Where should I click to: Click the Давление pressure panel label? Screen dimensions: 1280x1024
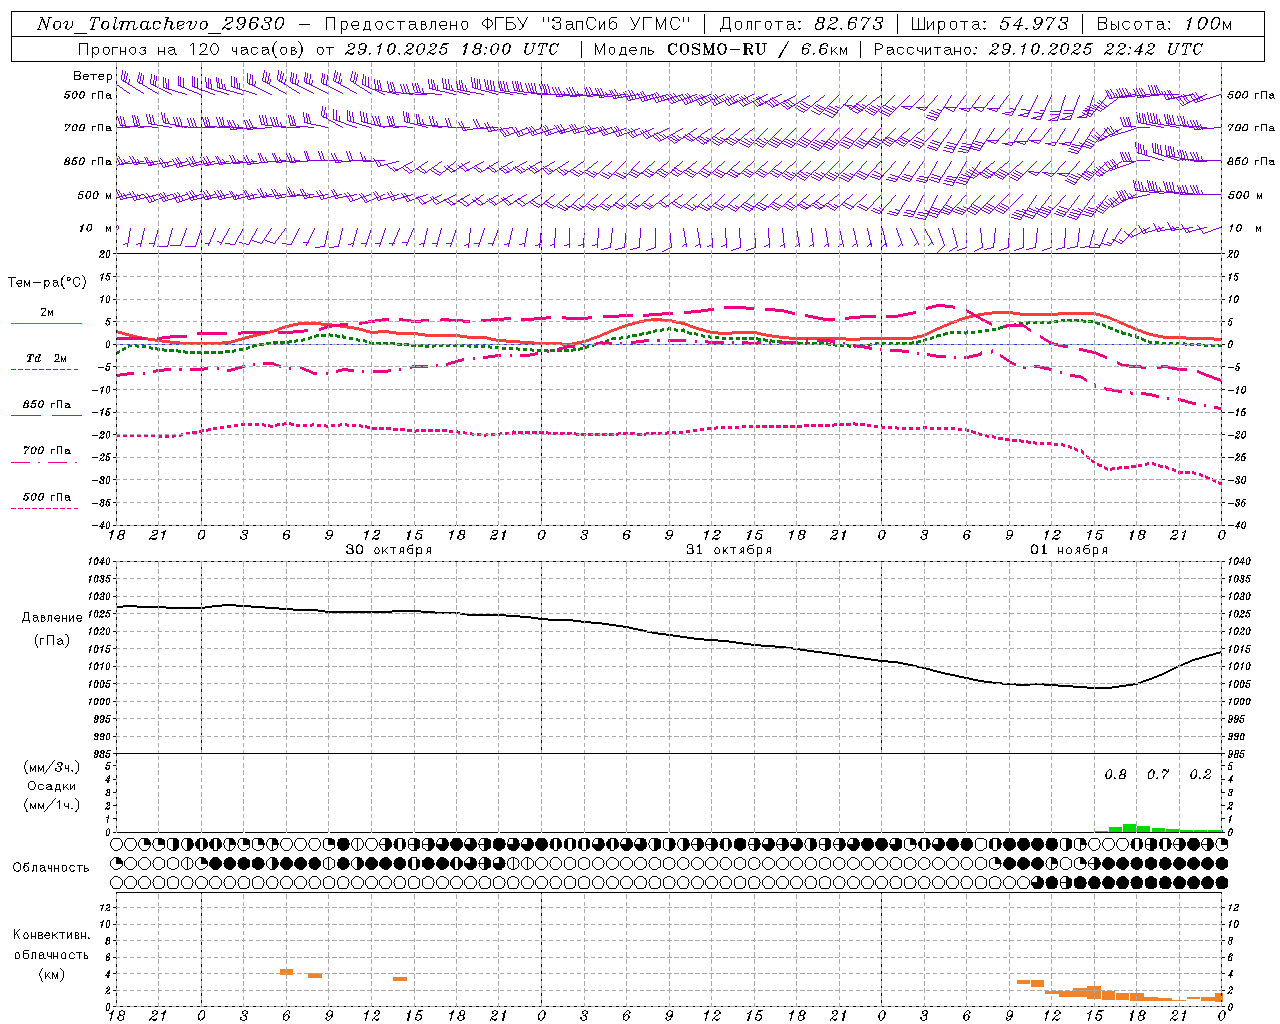point(52,618)
